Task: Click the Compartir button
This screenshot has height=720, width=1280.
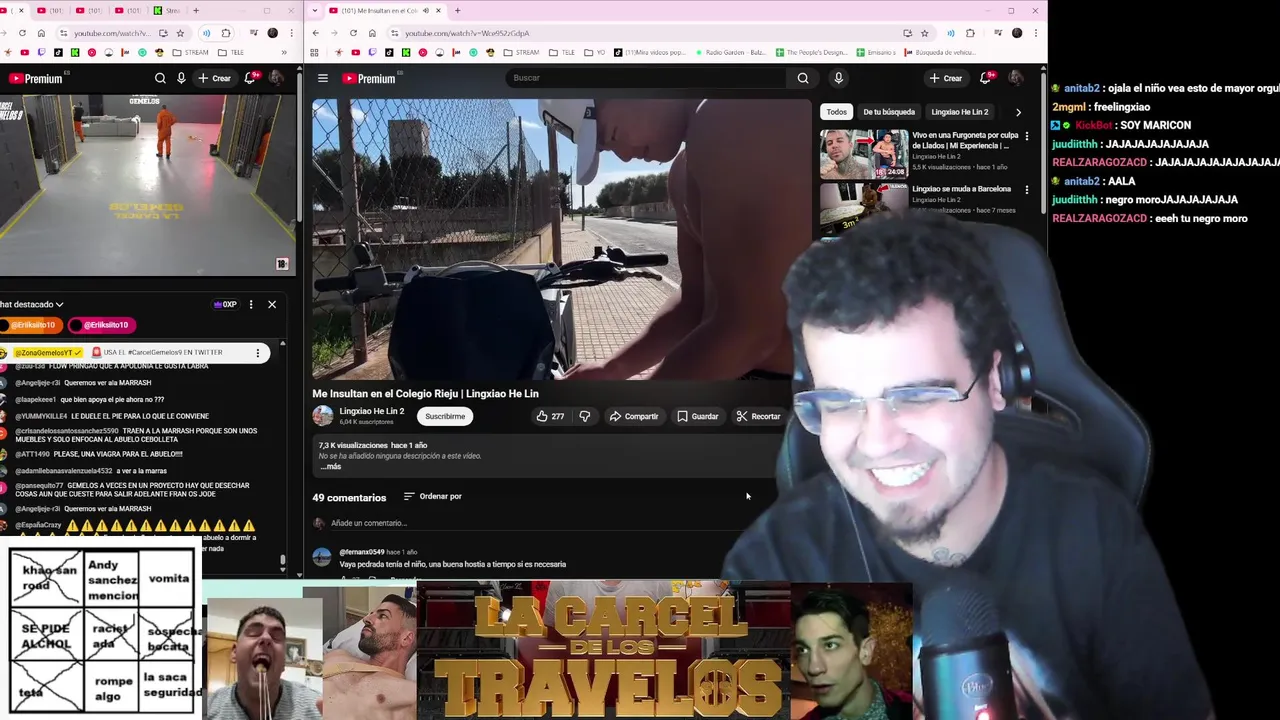Action: click(x=634, y=416)
